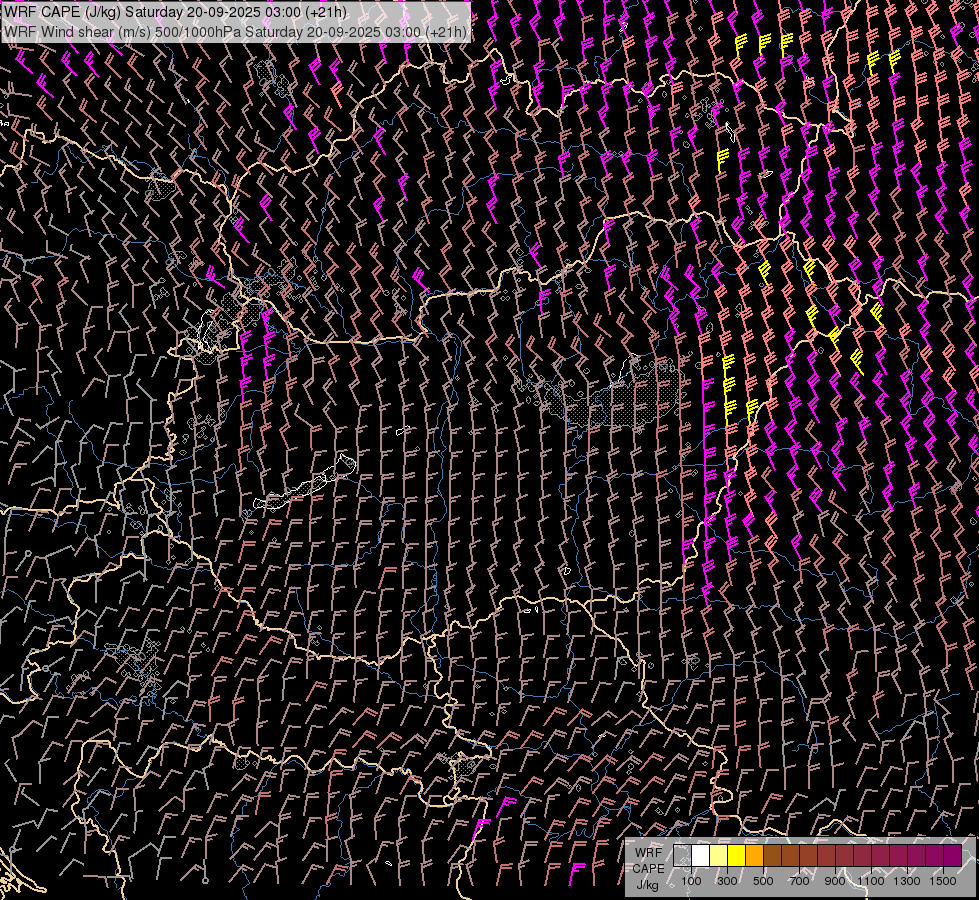Click the WRF CAPE (J/kg) title line

176,12
